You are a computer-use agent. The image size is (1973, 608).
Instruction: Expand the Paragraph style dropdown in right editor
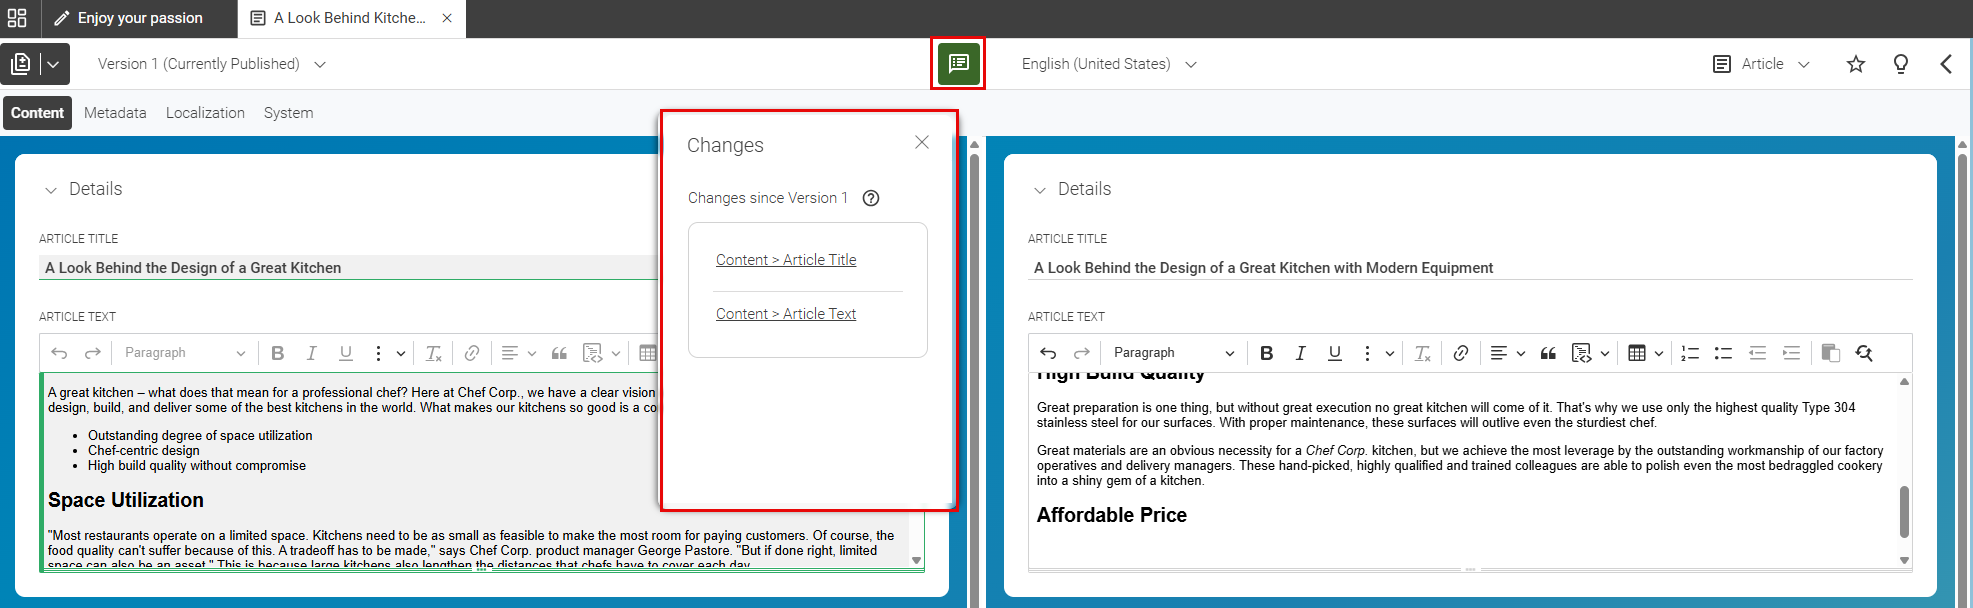1173,353
